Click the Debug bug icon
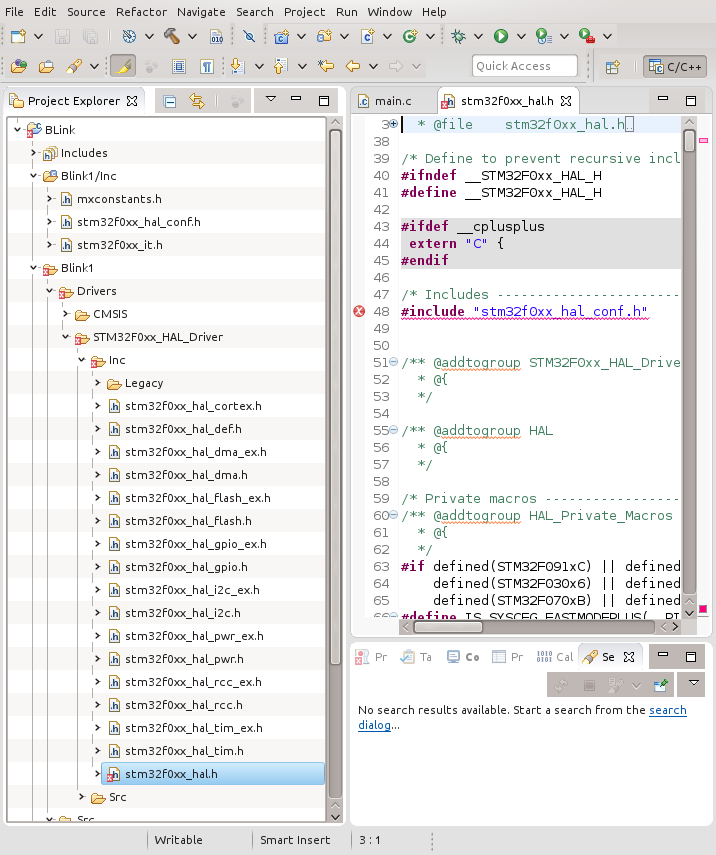Viewport: 716px width, 855px height. 458,36
